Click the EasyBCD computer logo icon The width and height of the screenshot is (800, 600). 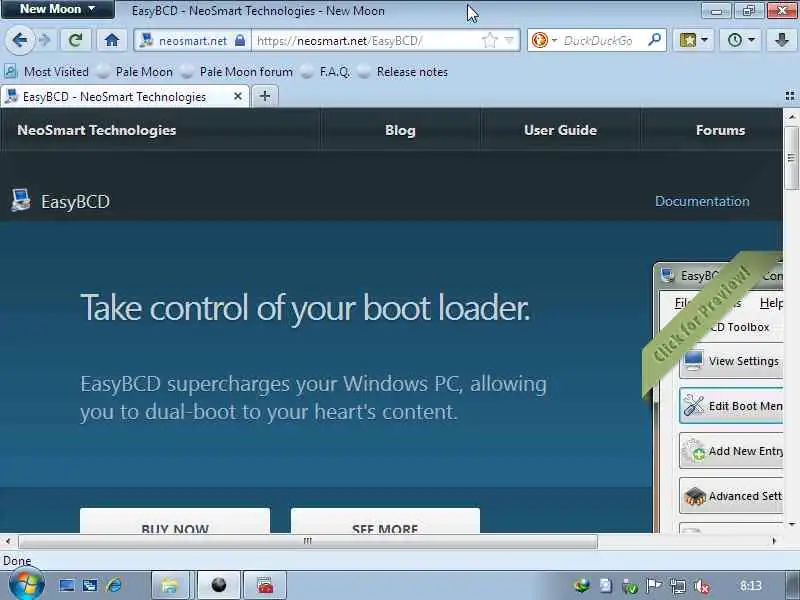21,201
